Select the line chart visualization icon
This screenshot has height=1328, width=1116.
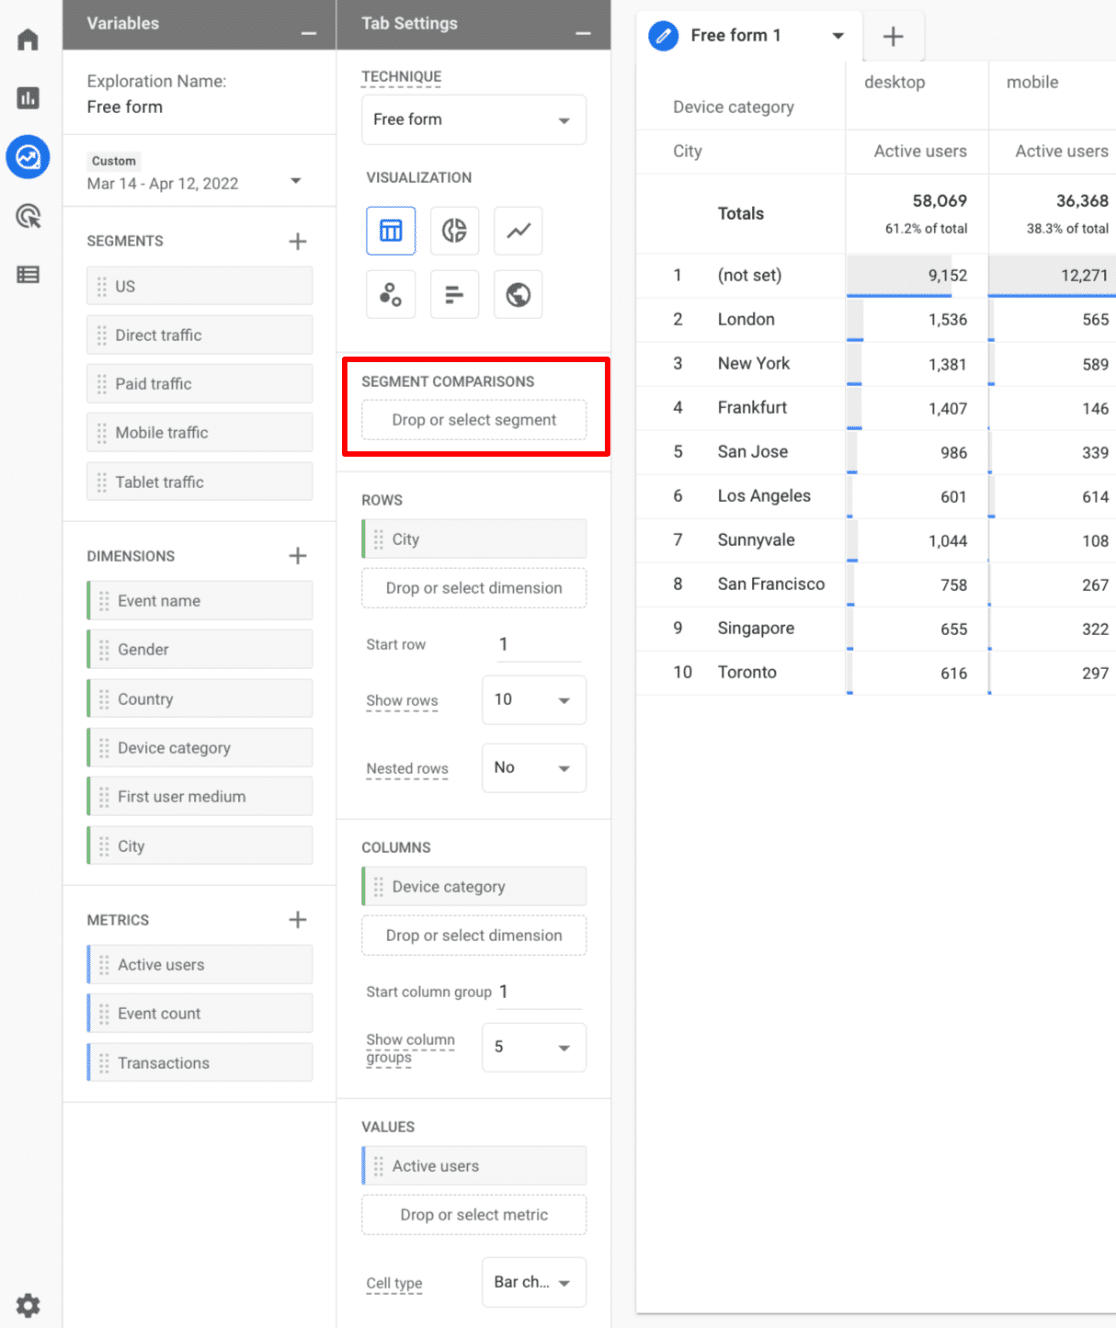click(x=518, y=231)
